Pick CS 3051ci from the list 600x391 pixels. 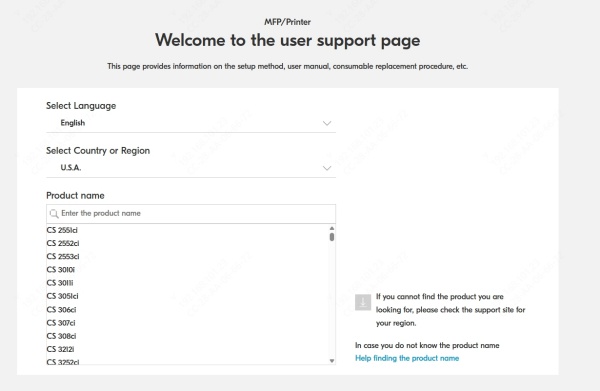click(x=62, y=296)
